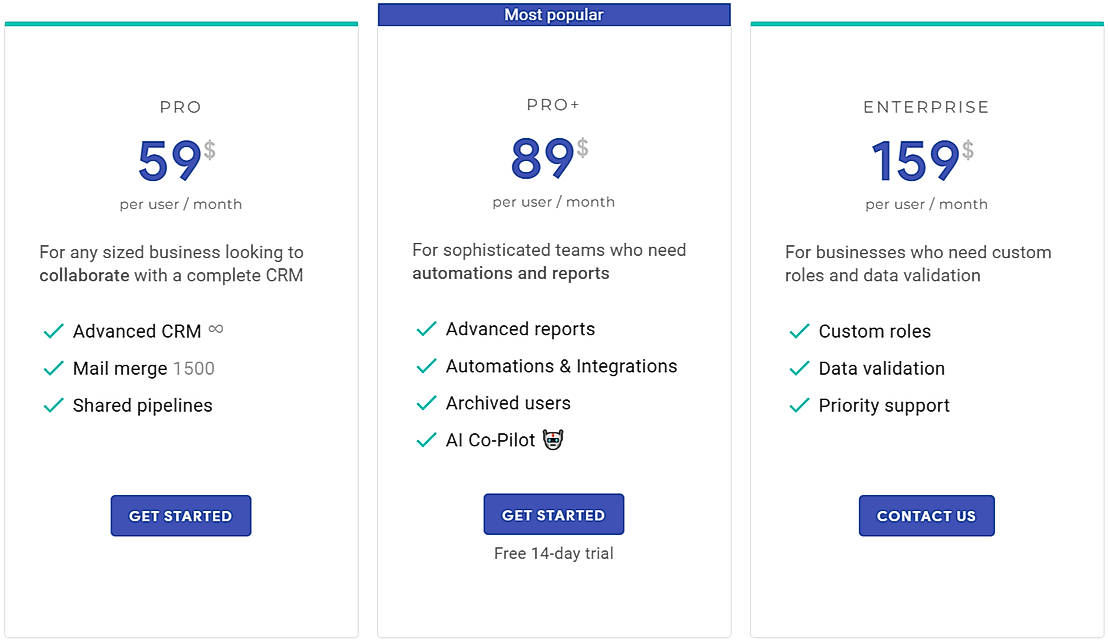Click the checkmark next to Archived users
Viewport: 1108px width, 643px height.
click(x=426, y=403)
